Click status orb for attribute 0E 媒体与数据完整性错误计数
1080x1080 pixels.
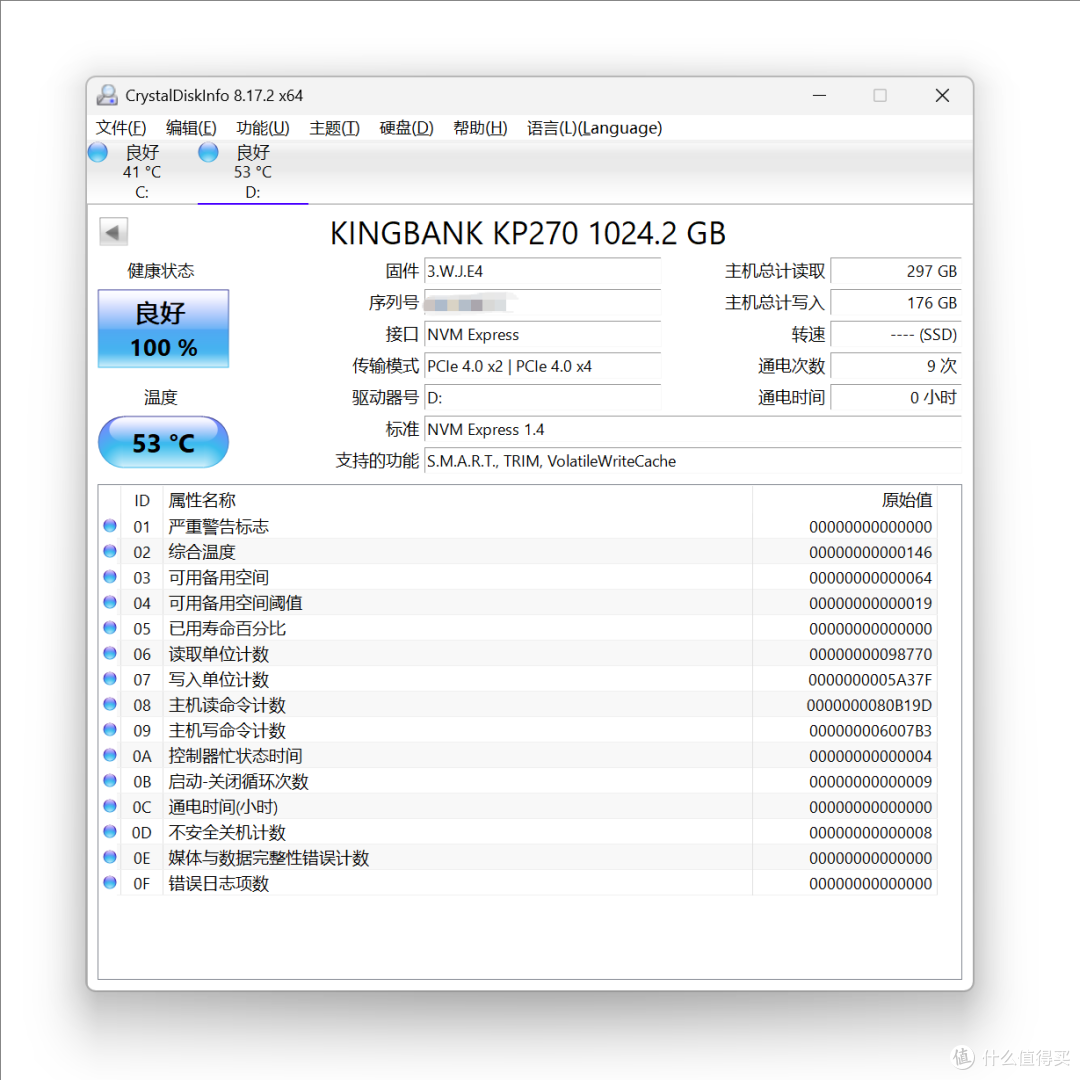pos(110,858)
